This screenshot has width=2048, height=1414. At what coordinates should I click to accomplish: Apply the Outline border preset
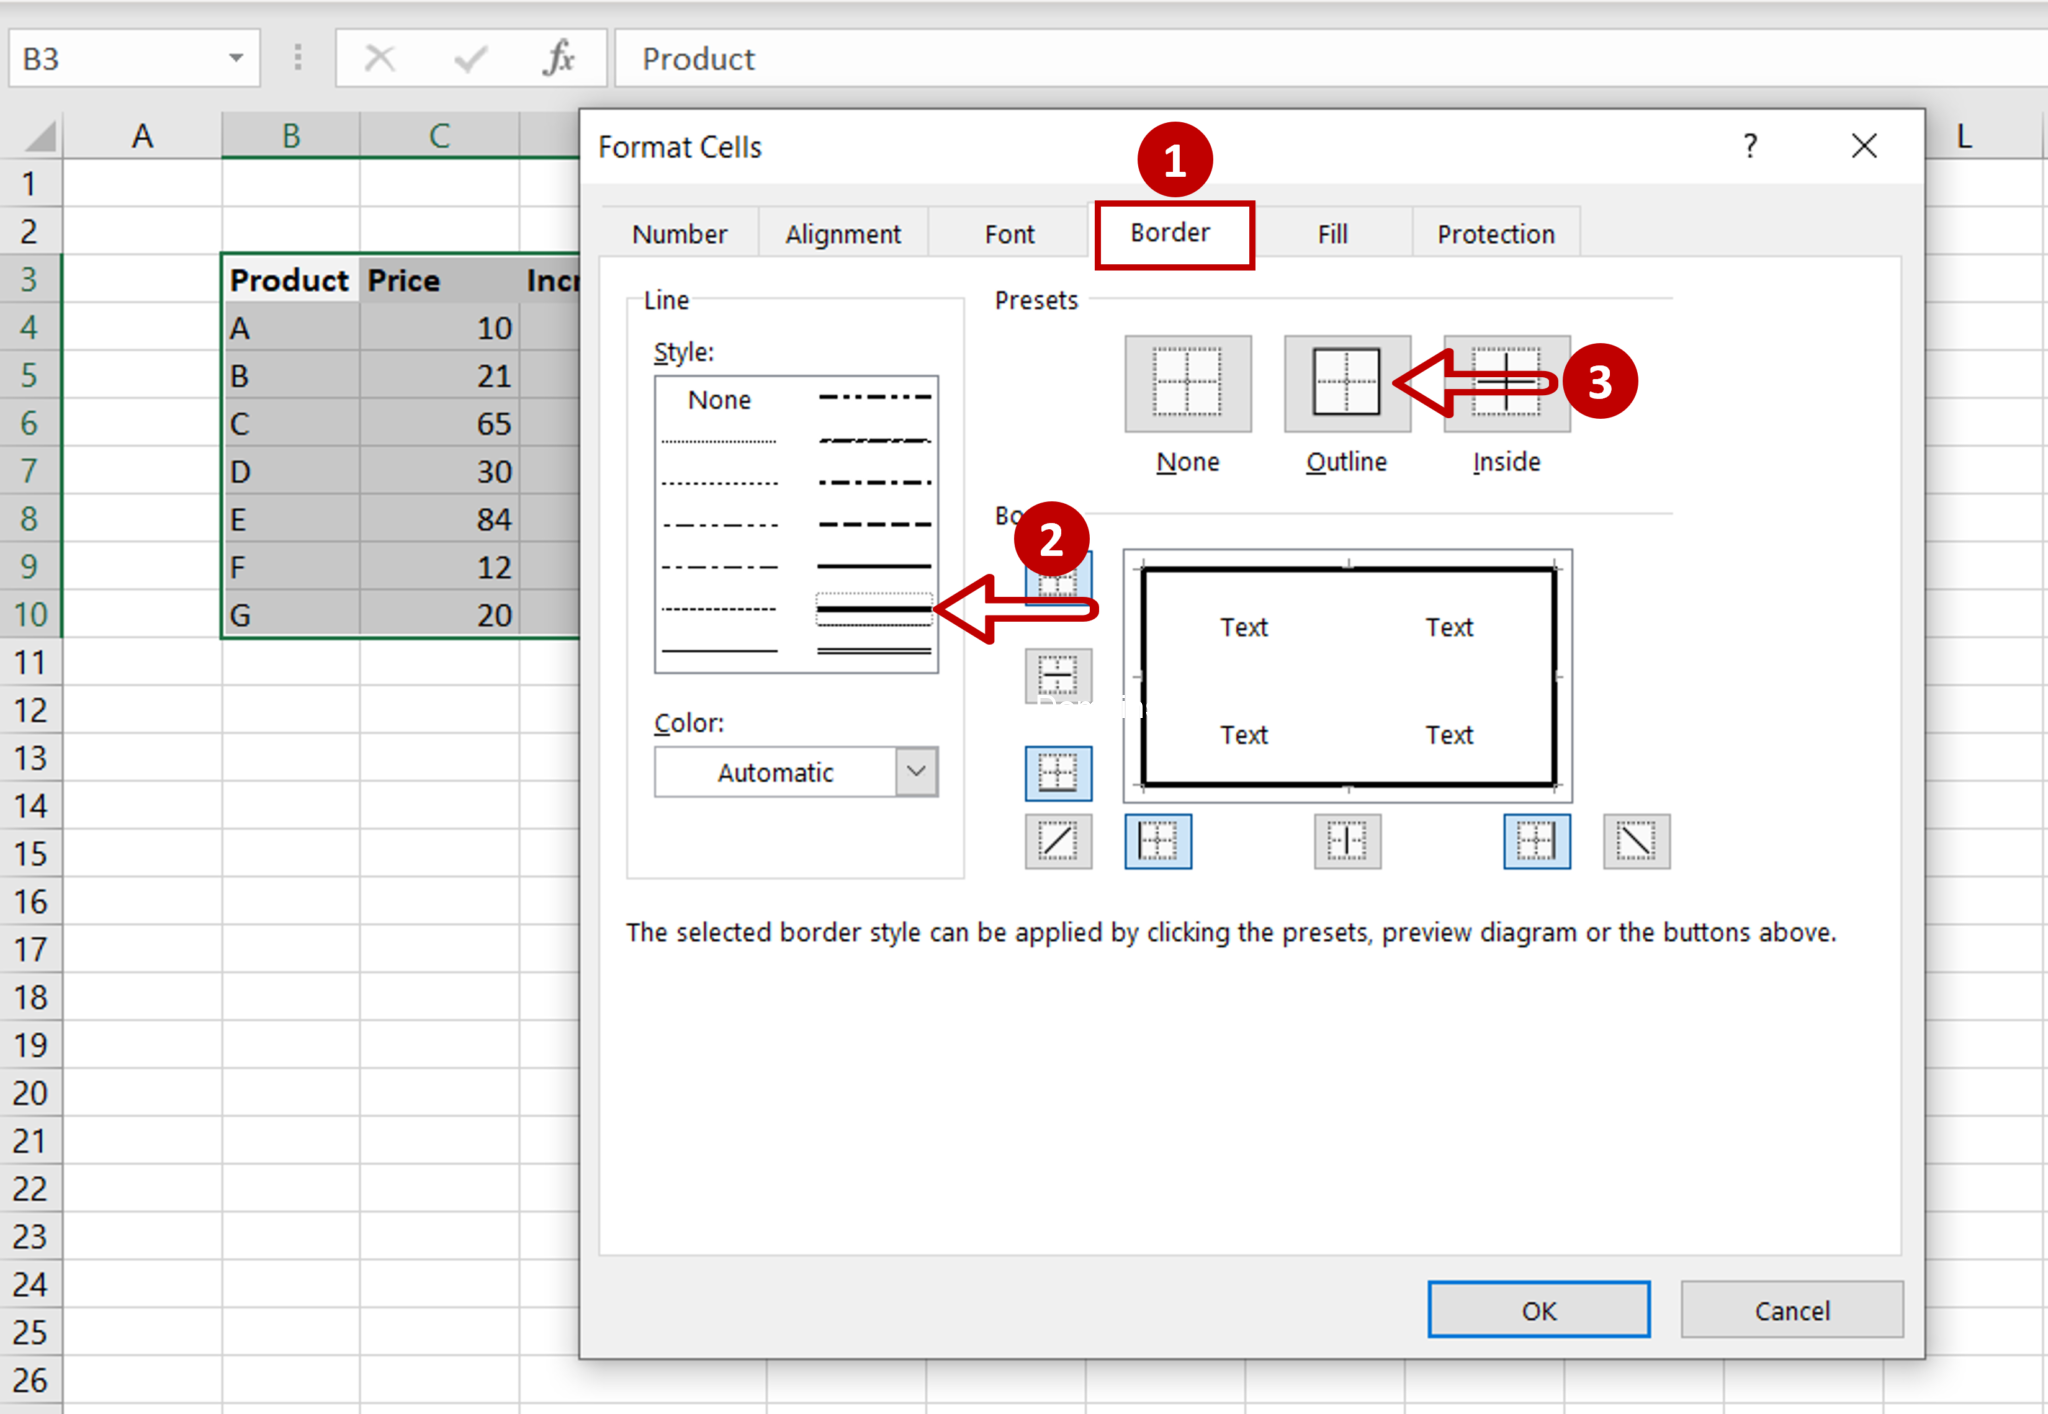coord(1346,383)
